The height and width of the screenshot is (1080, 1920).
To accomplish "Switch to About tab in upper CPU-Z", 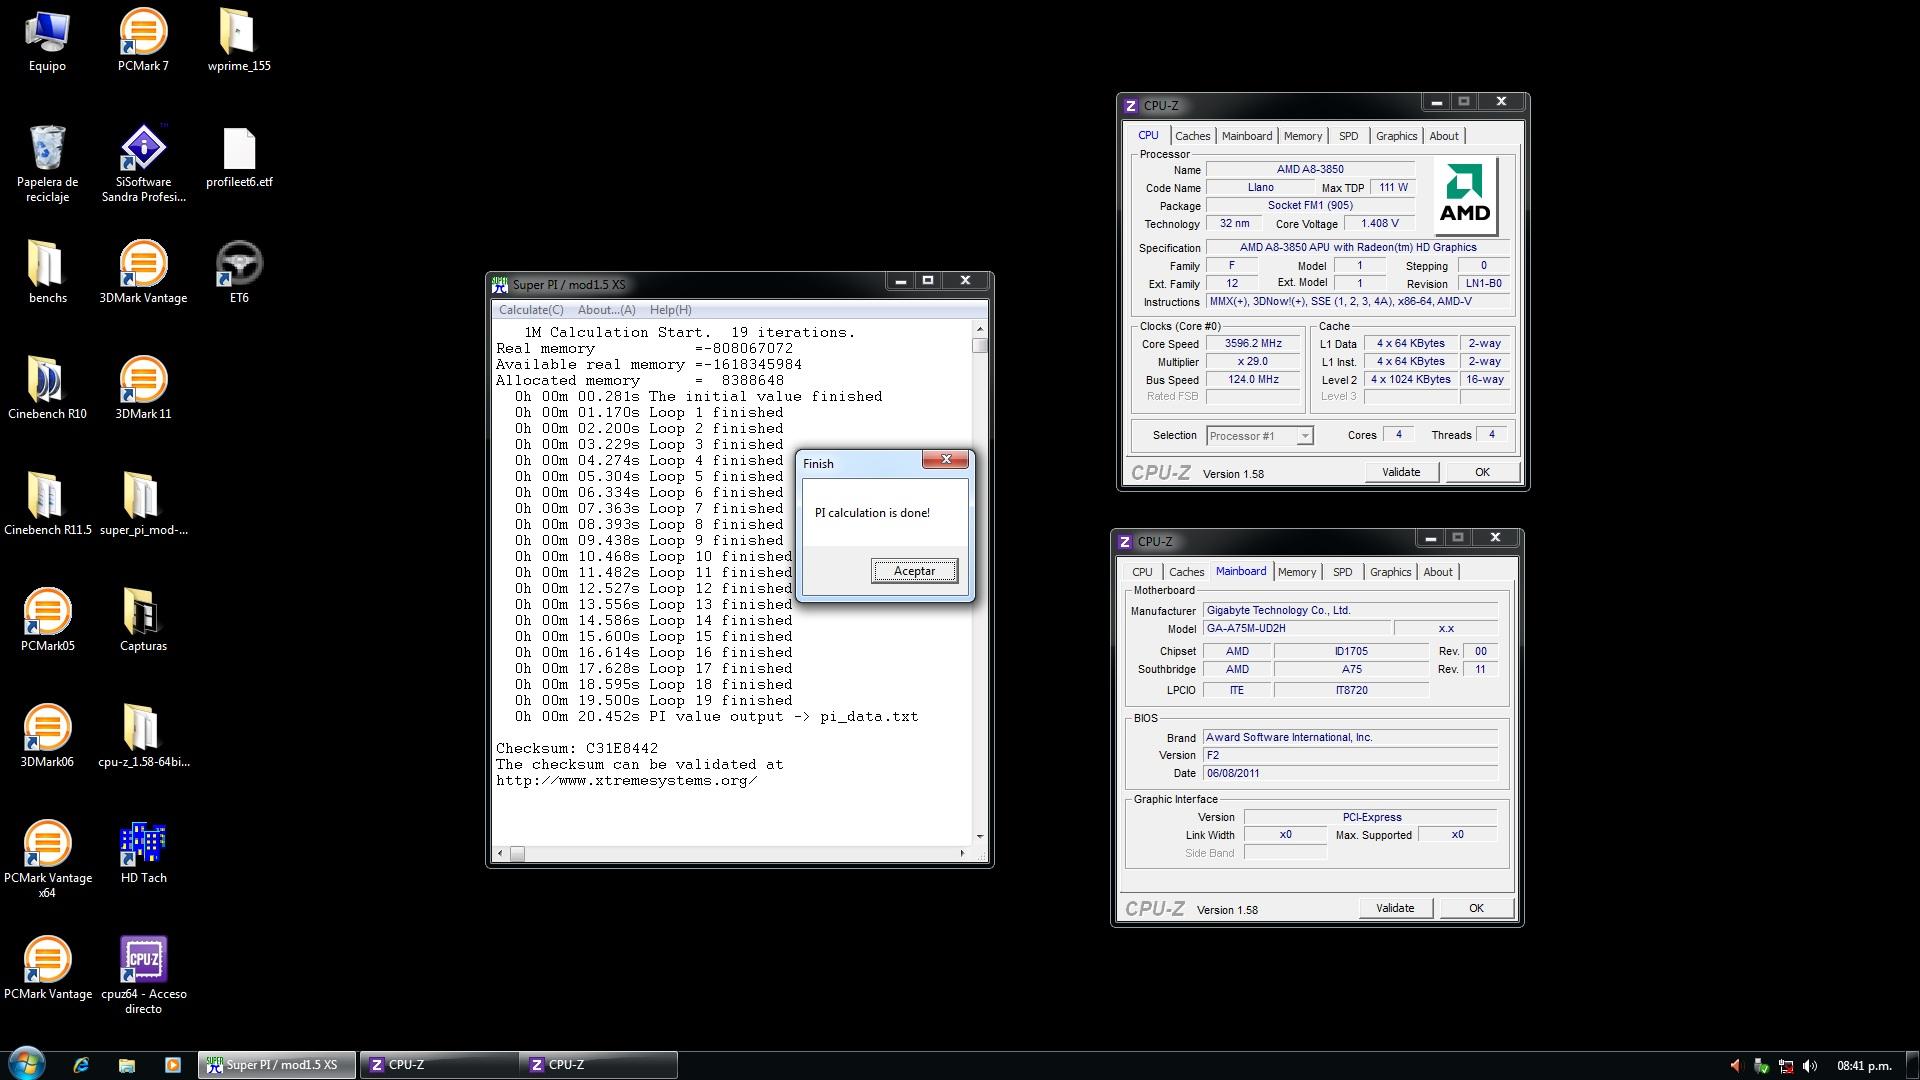I will point(1443,136).
